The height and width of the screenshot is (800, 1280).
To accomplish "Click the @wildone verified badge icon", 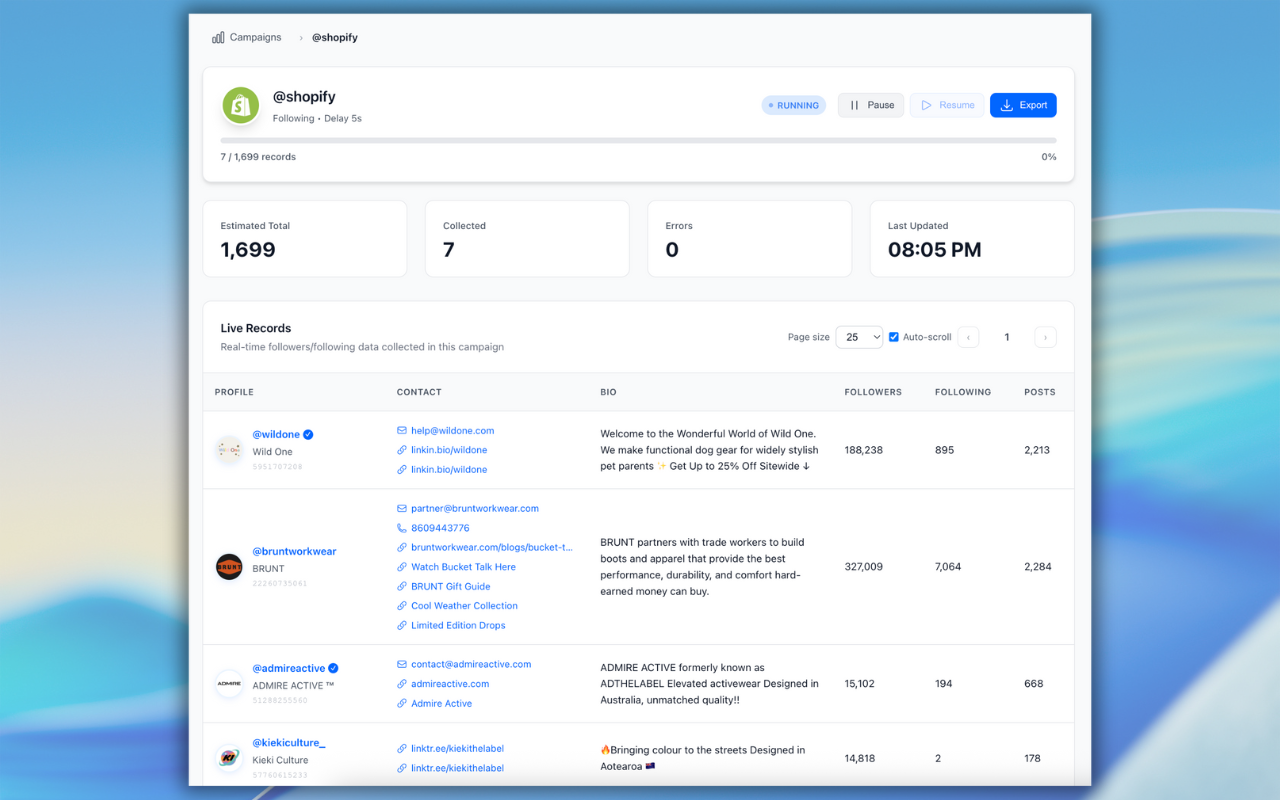I will coord(308,434).
